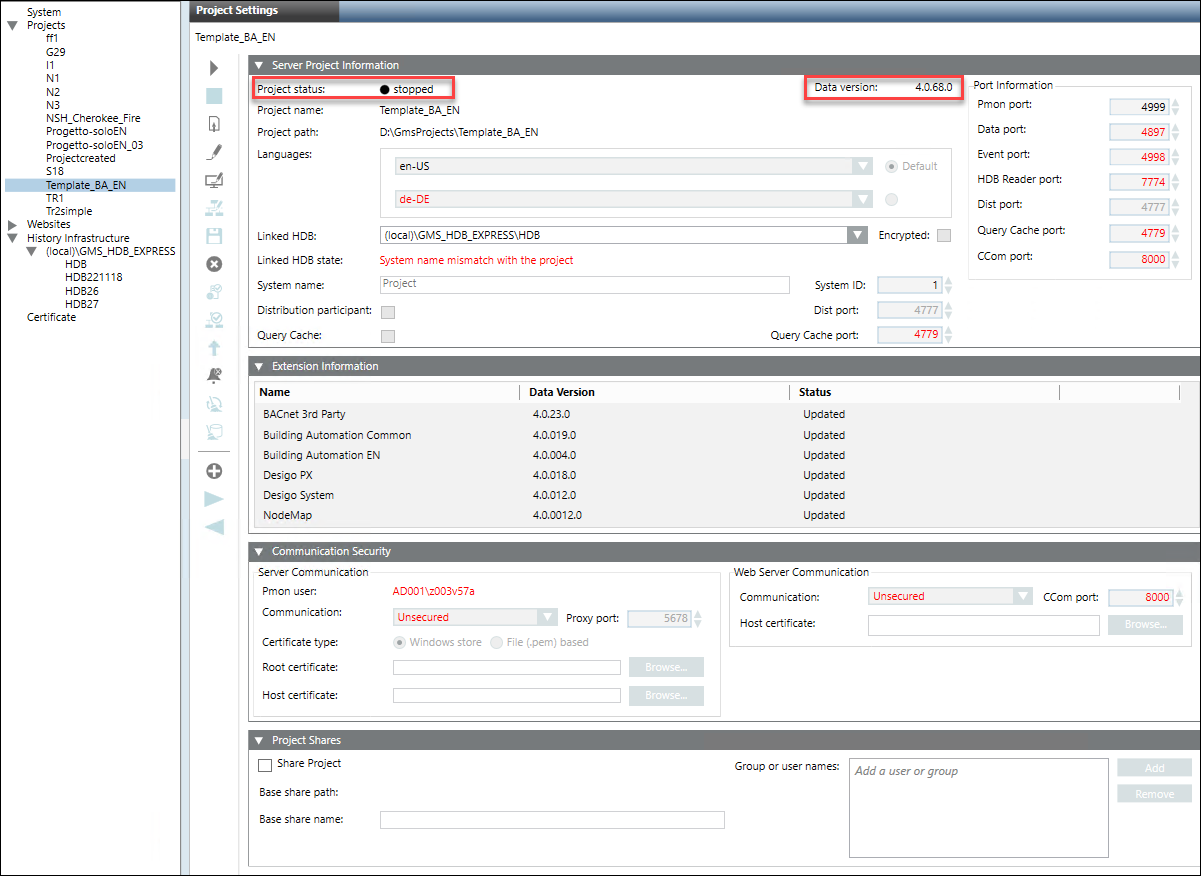Click the Stop project square icon
The image size is (1201, 876).
[x=214, y=96]
